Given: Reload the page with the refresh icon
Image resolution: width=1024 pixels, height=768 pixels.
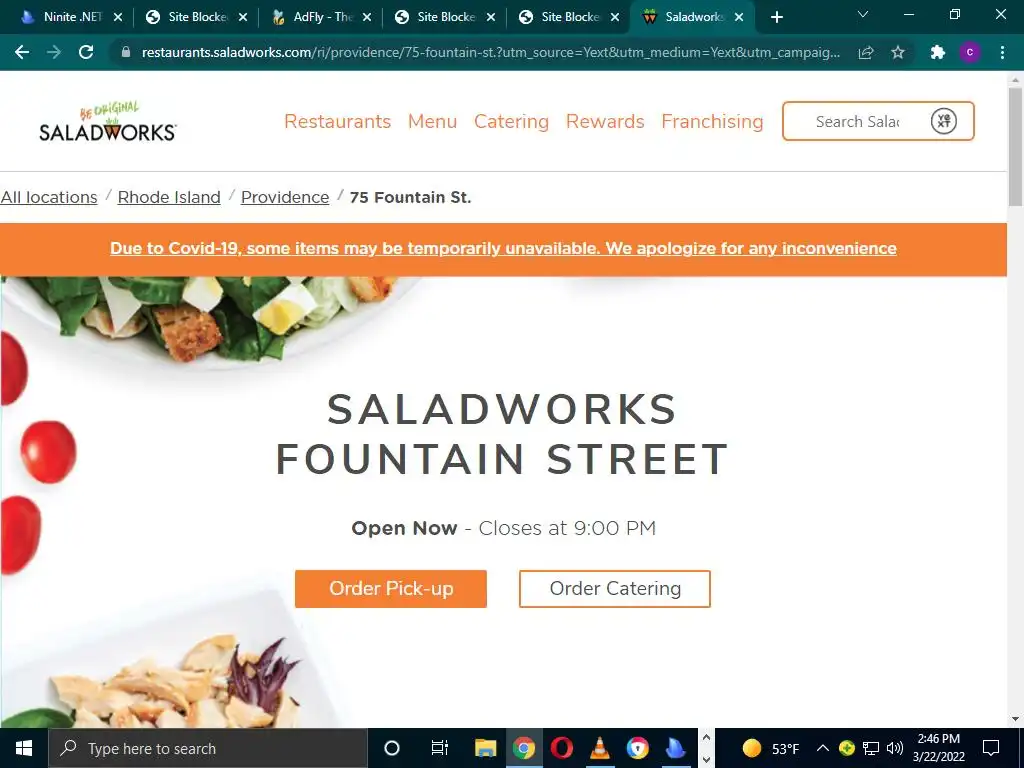Looking at the screenshot, I should 86,52.
